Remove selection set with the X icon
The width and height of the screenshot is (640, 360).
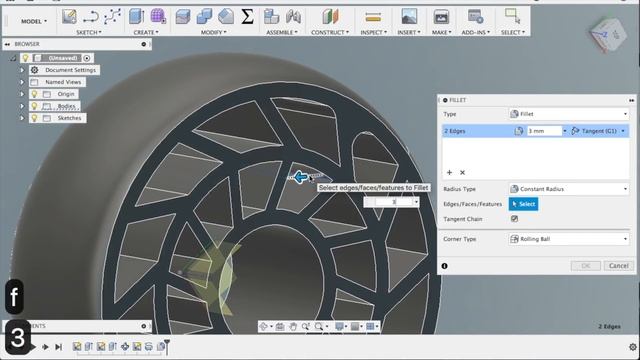[x=462, y=173]
